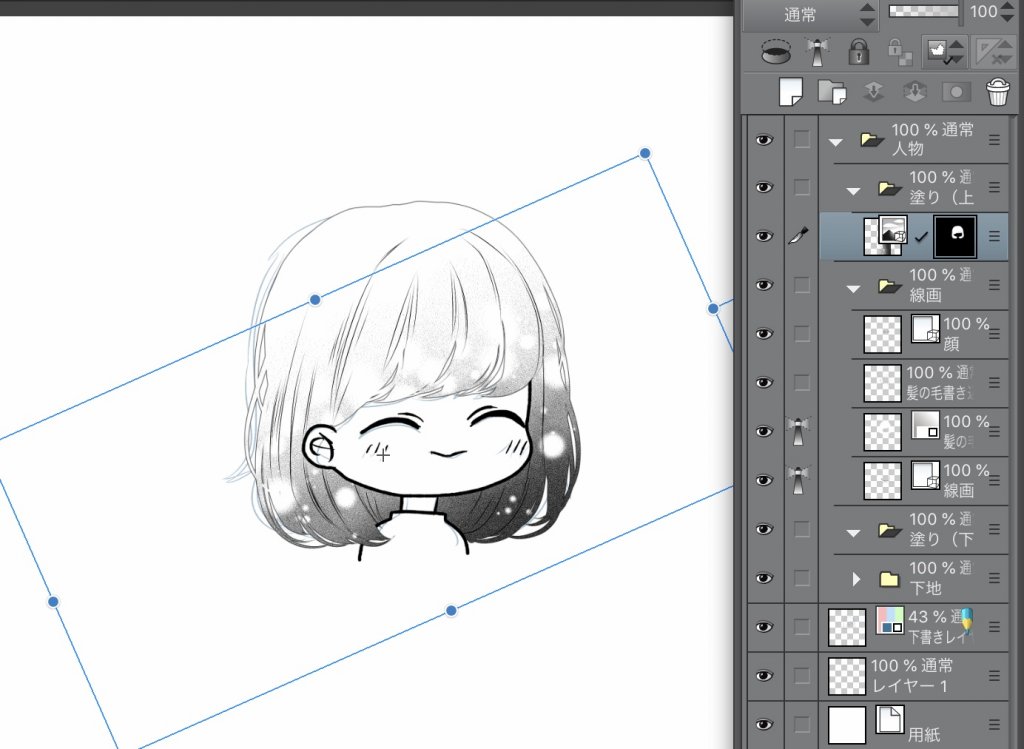
Task: Hide the レイヤー 1 layer
Action: pos(765,675)
